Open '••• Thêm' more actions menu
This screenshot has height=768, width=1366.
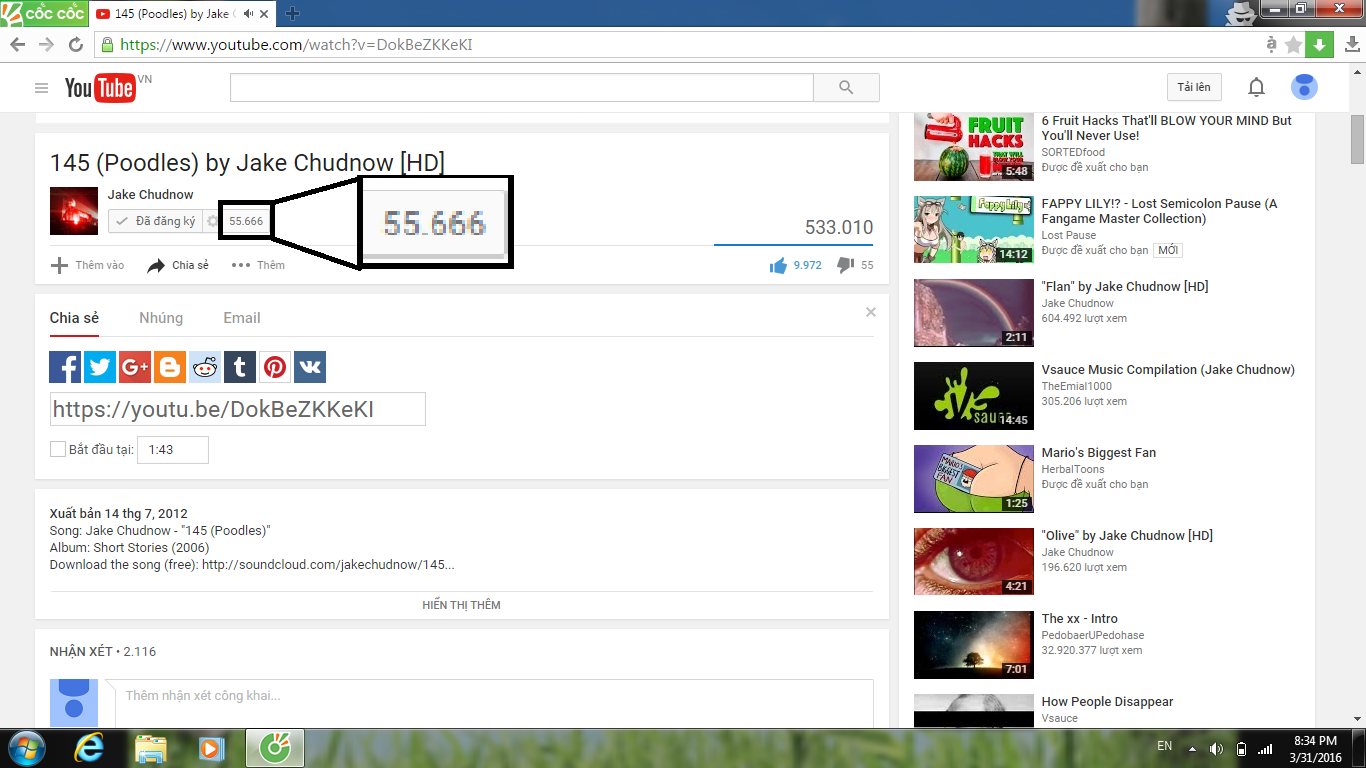pyautogui.click(x=258, y=265)
